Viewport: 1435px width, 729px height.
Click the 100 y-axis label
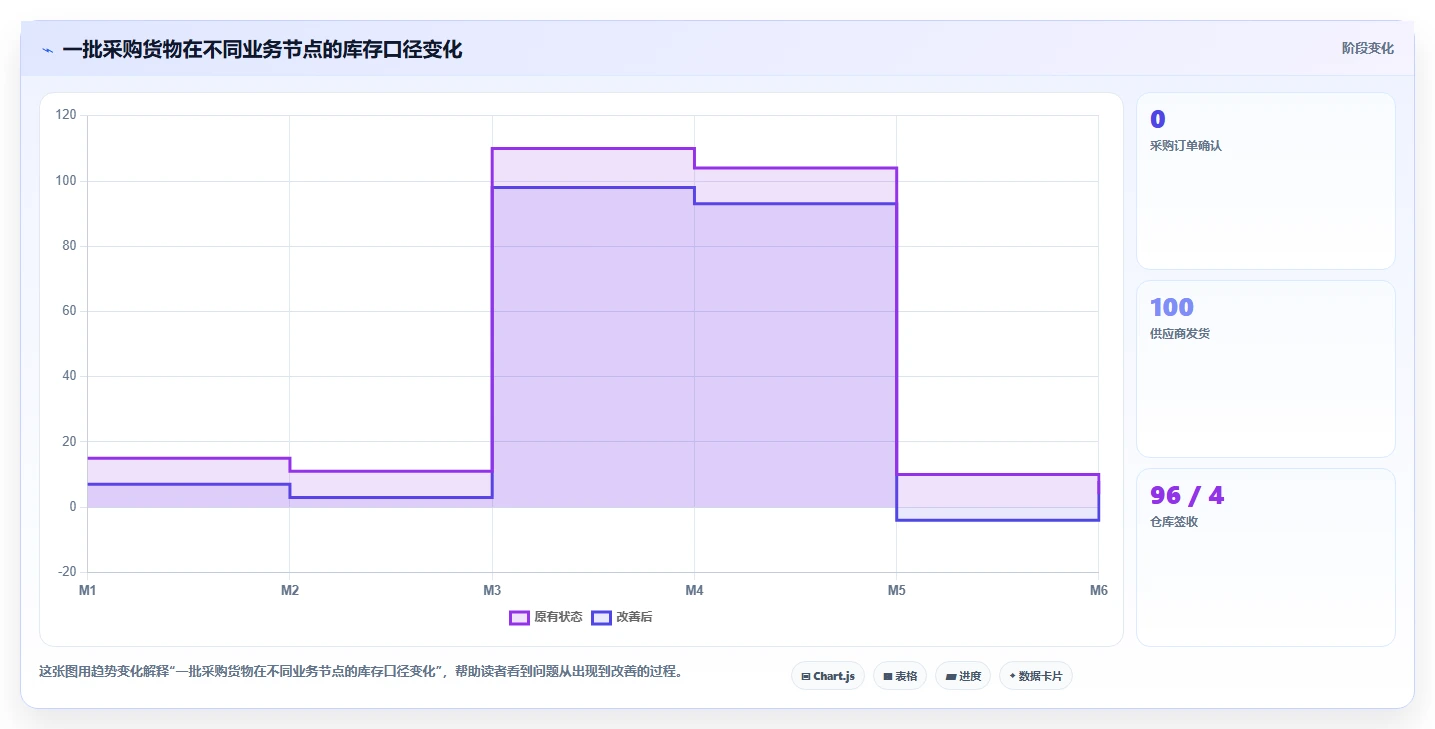(66, 181)
